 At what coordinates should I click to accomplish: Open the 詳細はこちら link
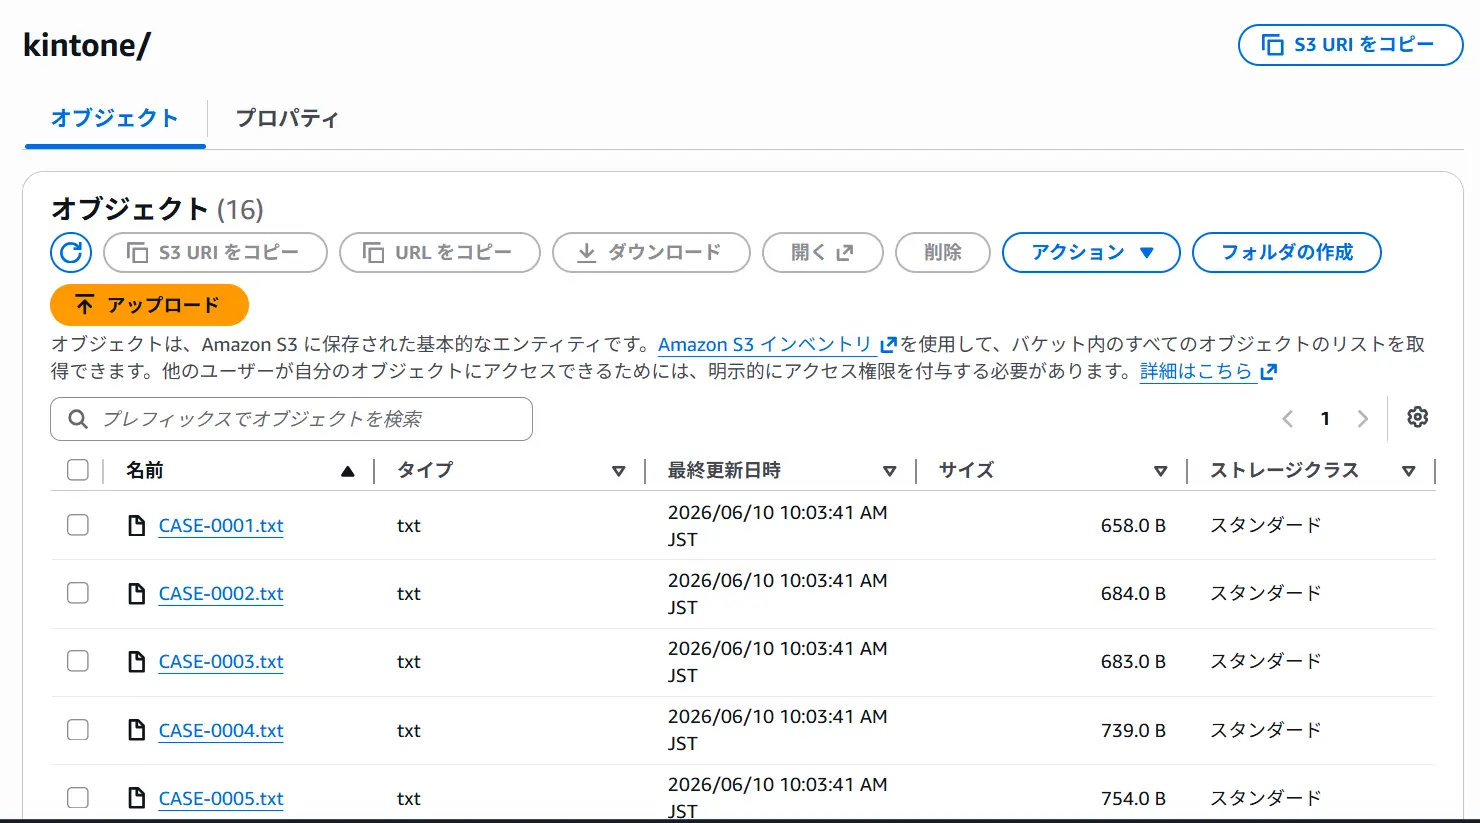click(x=1196, y=372)
